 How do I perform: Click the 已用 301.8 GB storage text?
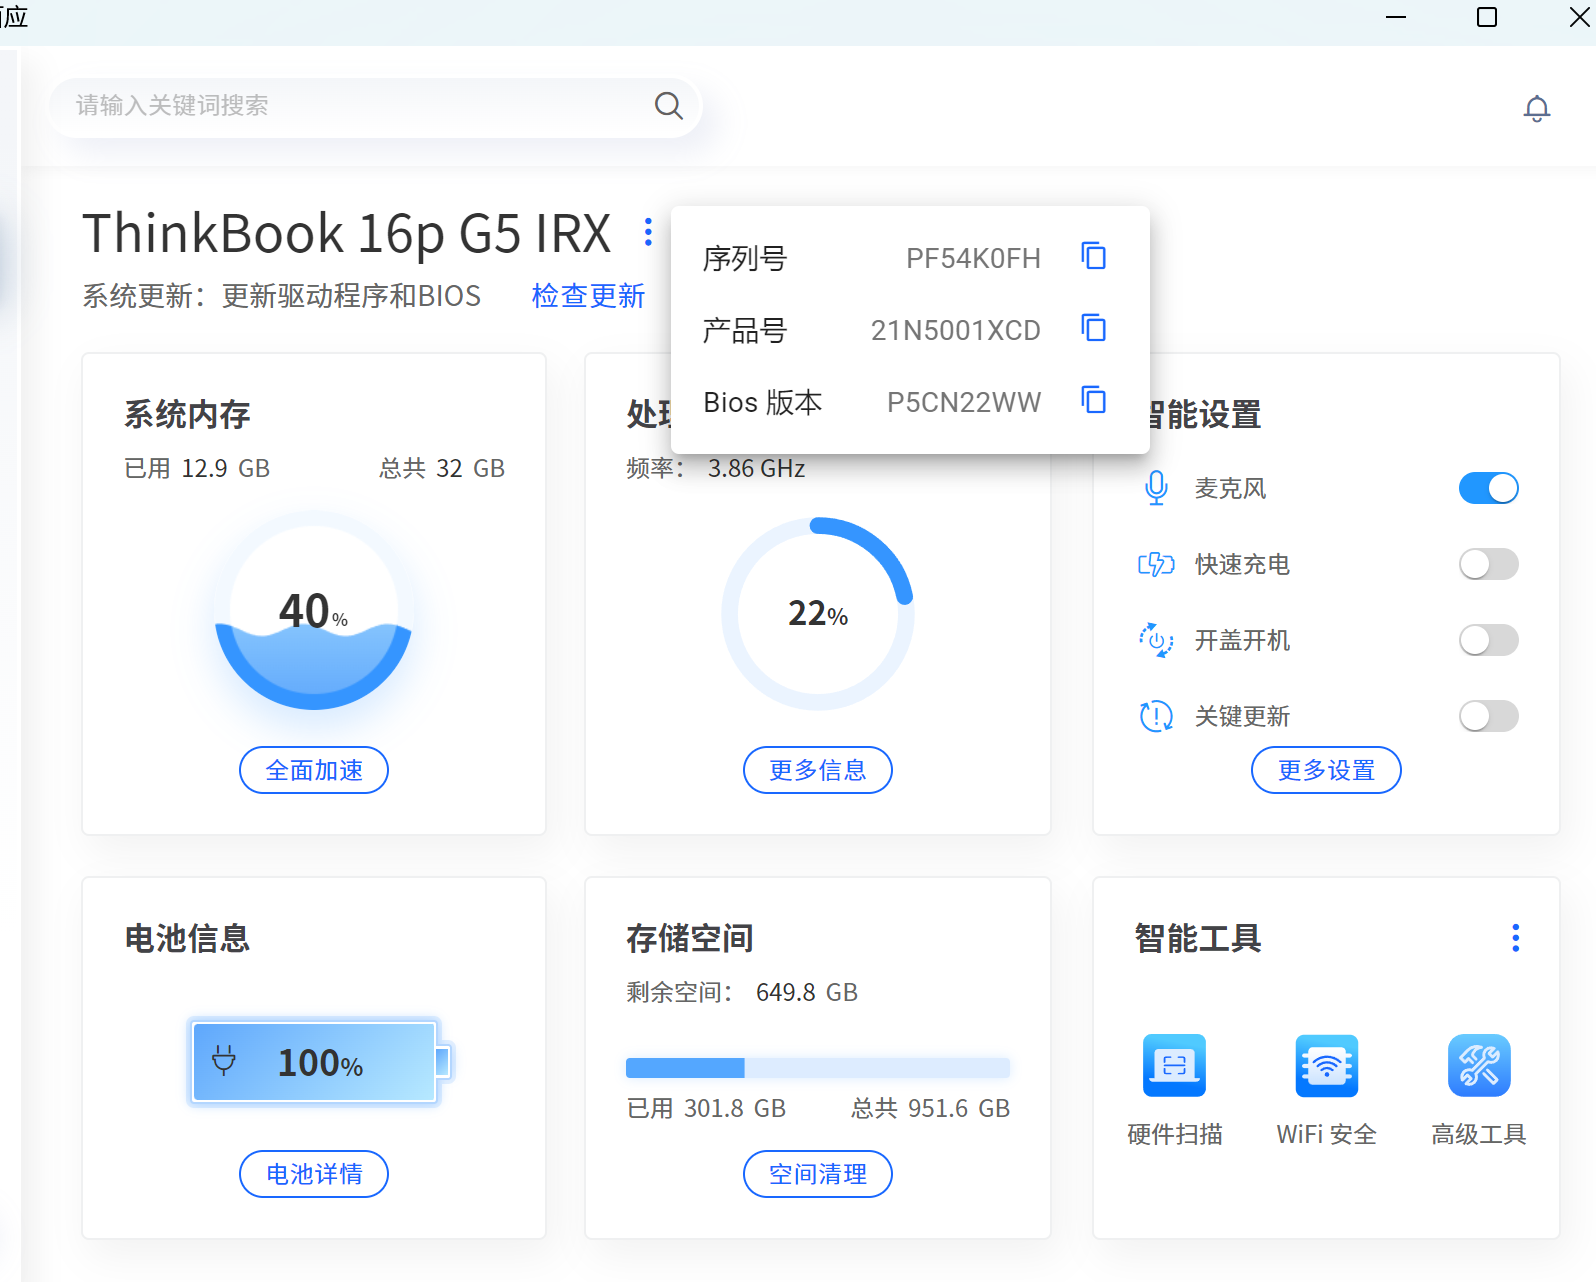click(x=706, y=1108)
